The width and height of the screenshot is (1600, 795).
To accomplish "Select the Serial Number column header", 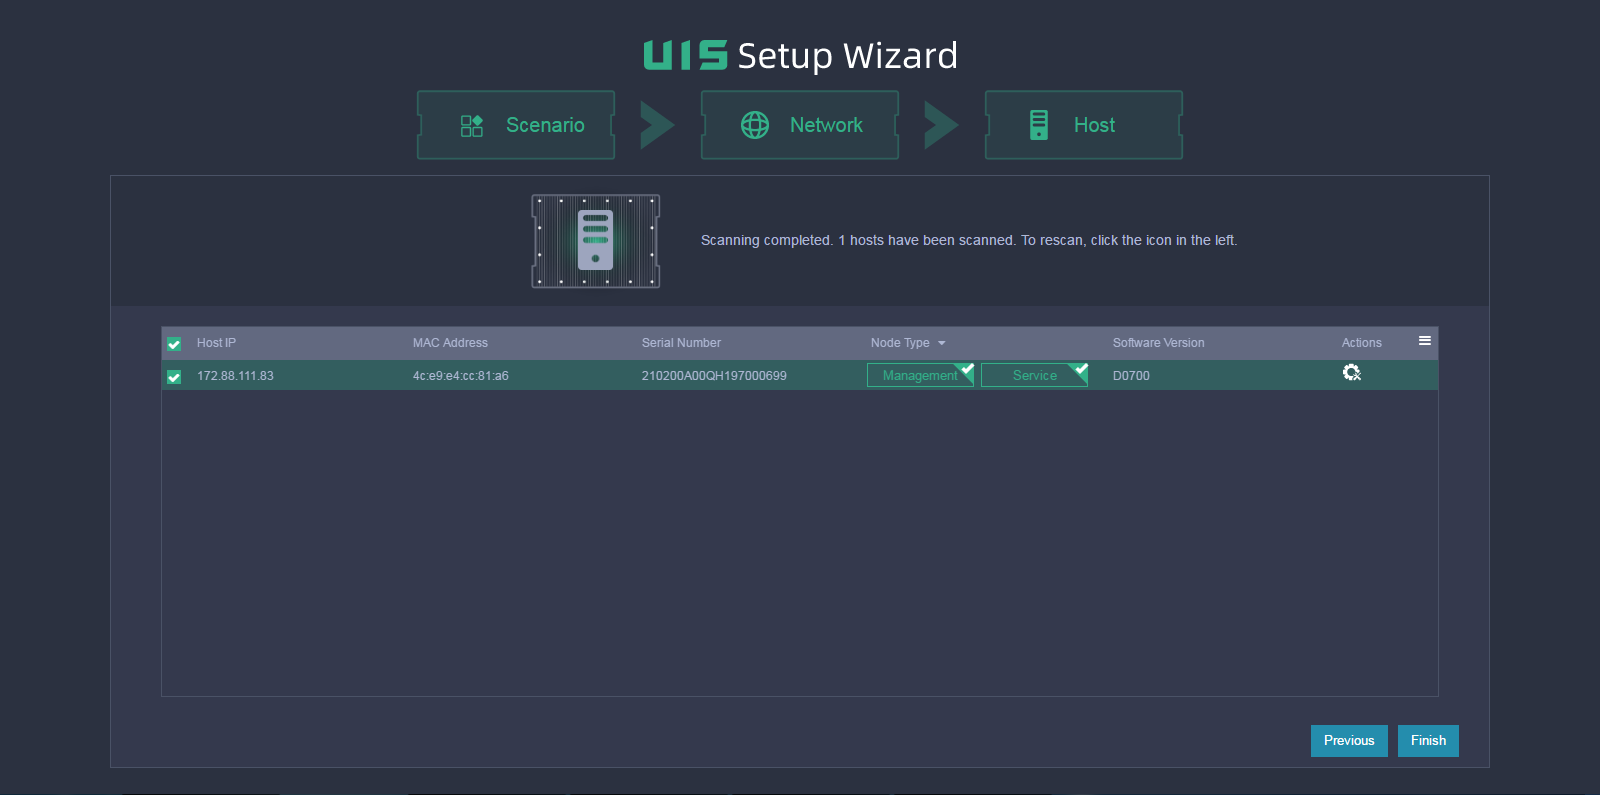I will click(681, 343).
